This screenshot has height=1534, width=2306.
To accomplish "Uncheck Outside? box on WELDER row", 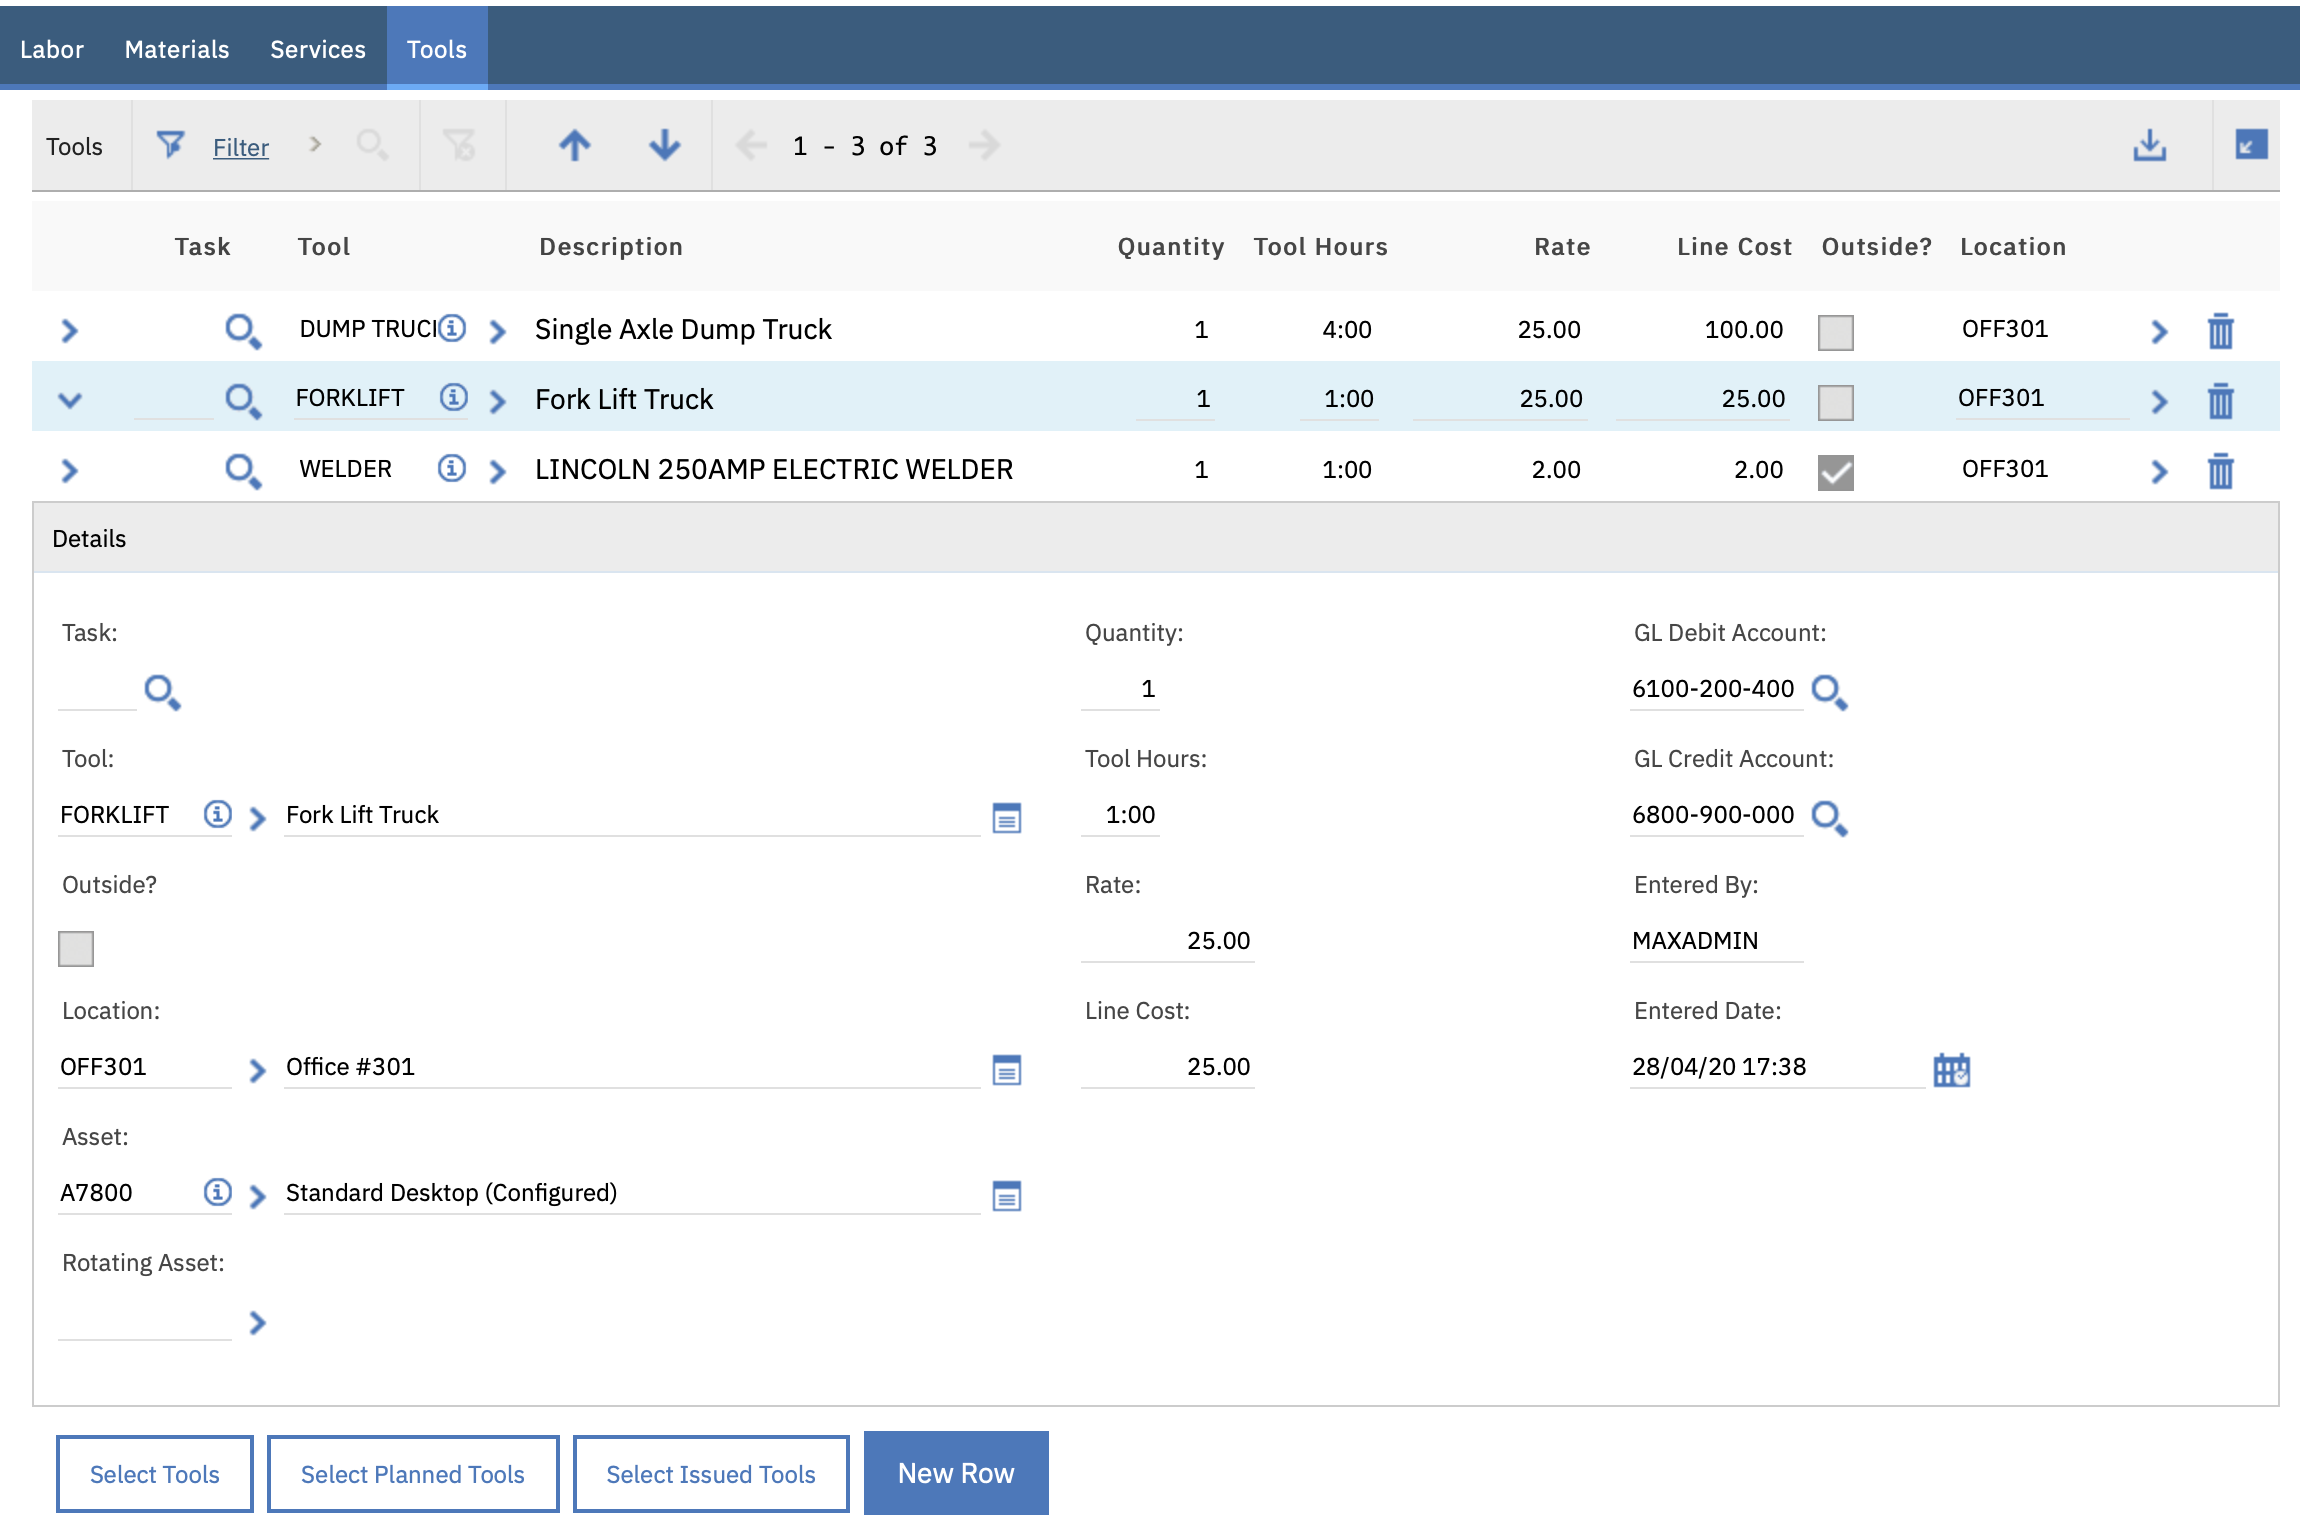I will (1836, 472).
